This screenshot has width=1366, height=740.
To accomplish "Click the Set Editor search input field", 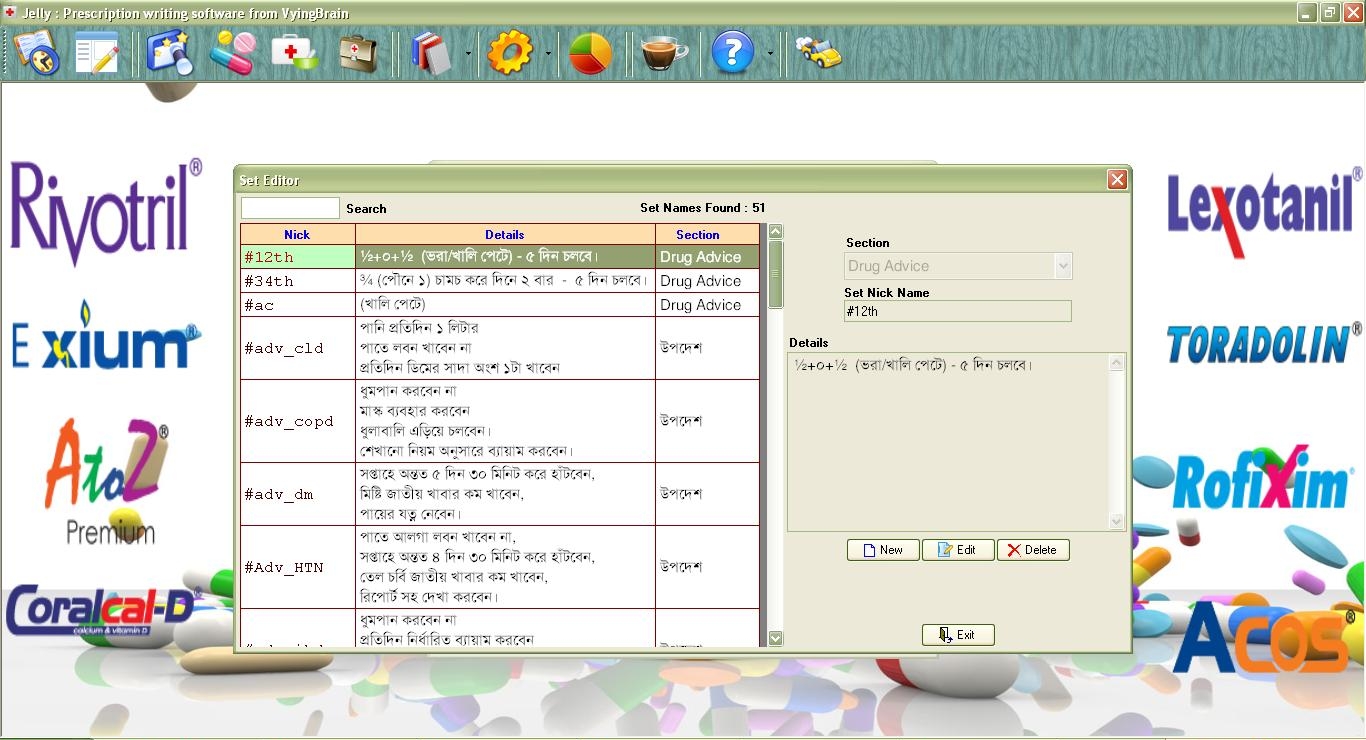I will click(290, 208).
